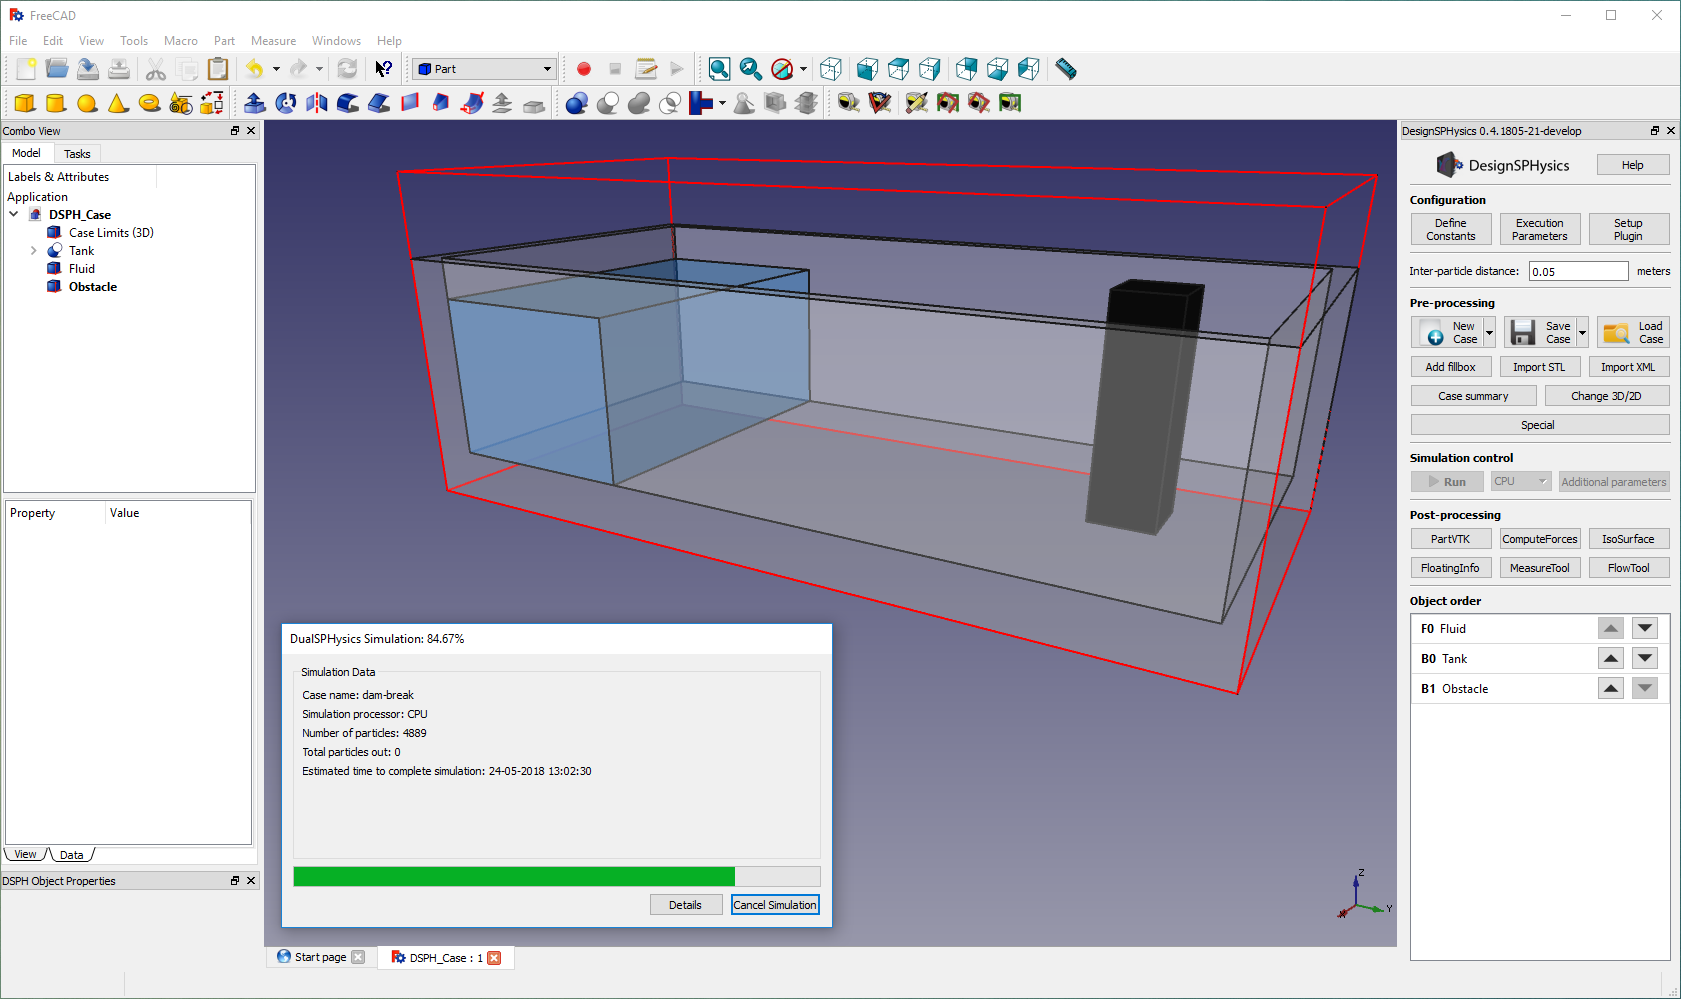Undock the DSPH Object Properties panel
The height and width of the screenshot is (999, 1681).
pyautogui.click(x=235, y=881)
